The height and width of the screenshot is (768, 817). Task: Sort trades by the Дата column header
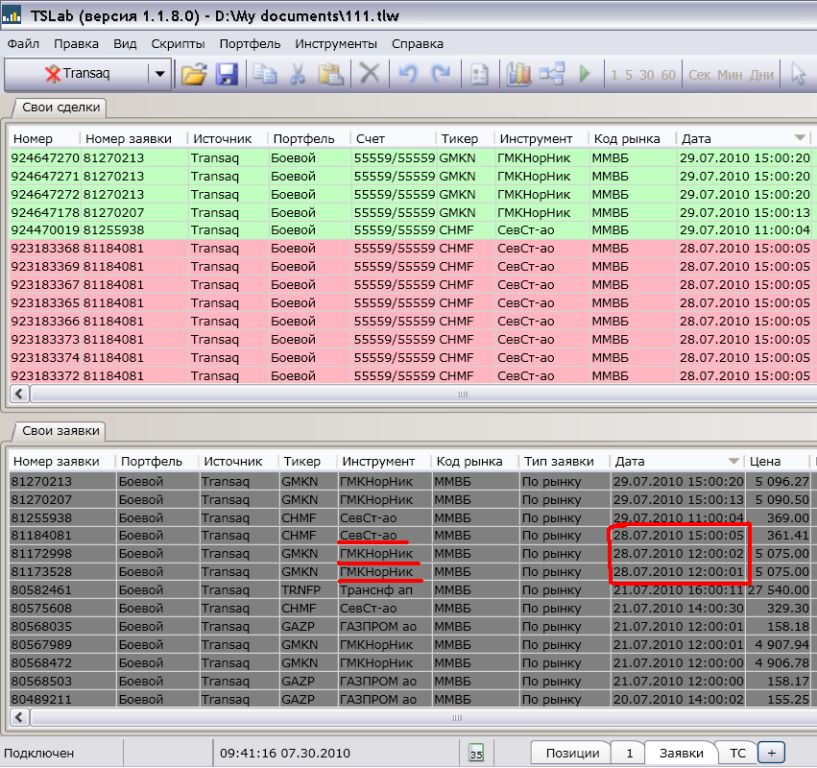point(740,138)
